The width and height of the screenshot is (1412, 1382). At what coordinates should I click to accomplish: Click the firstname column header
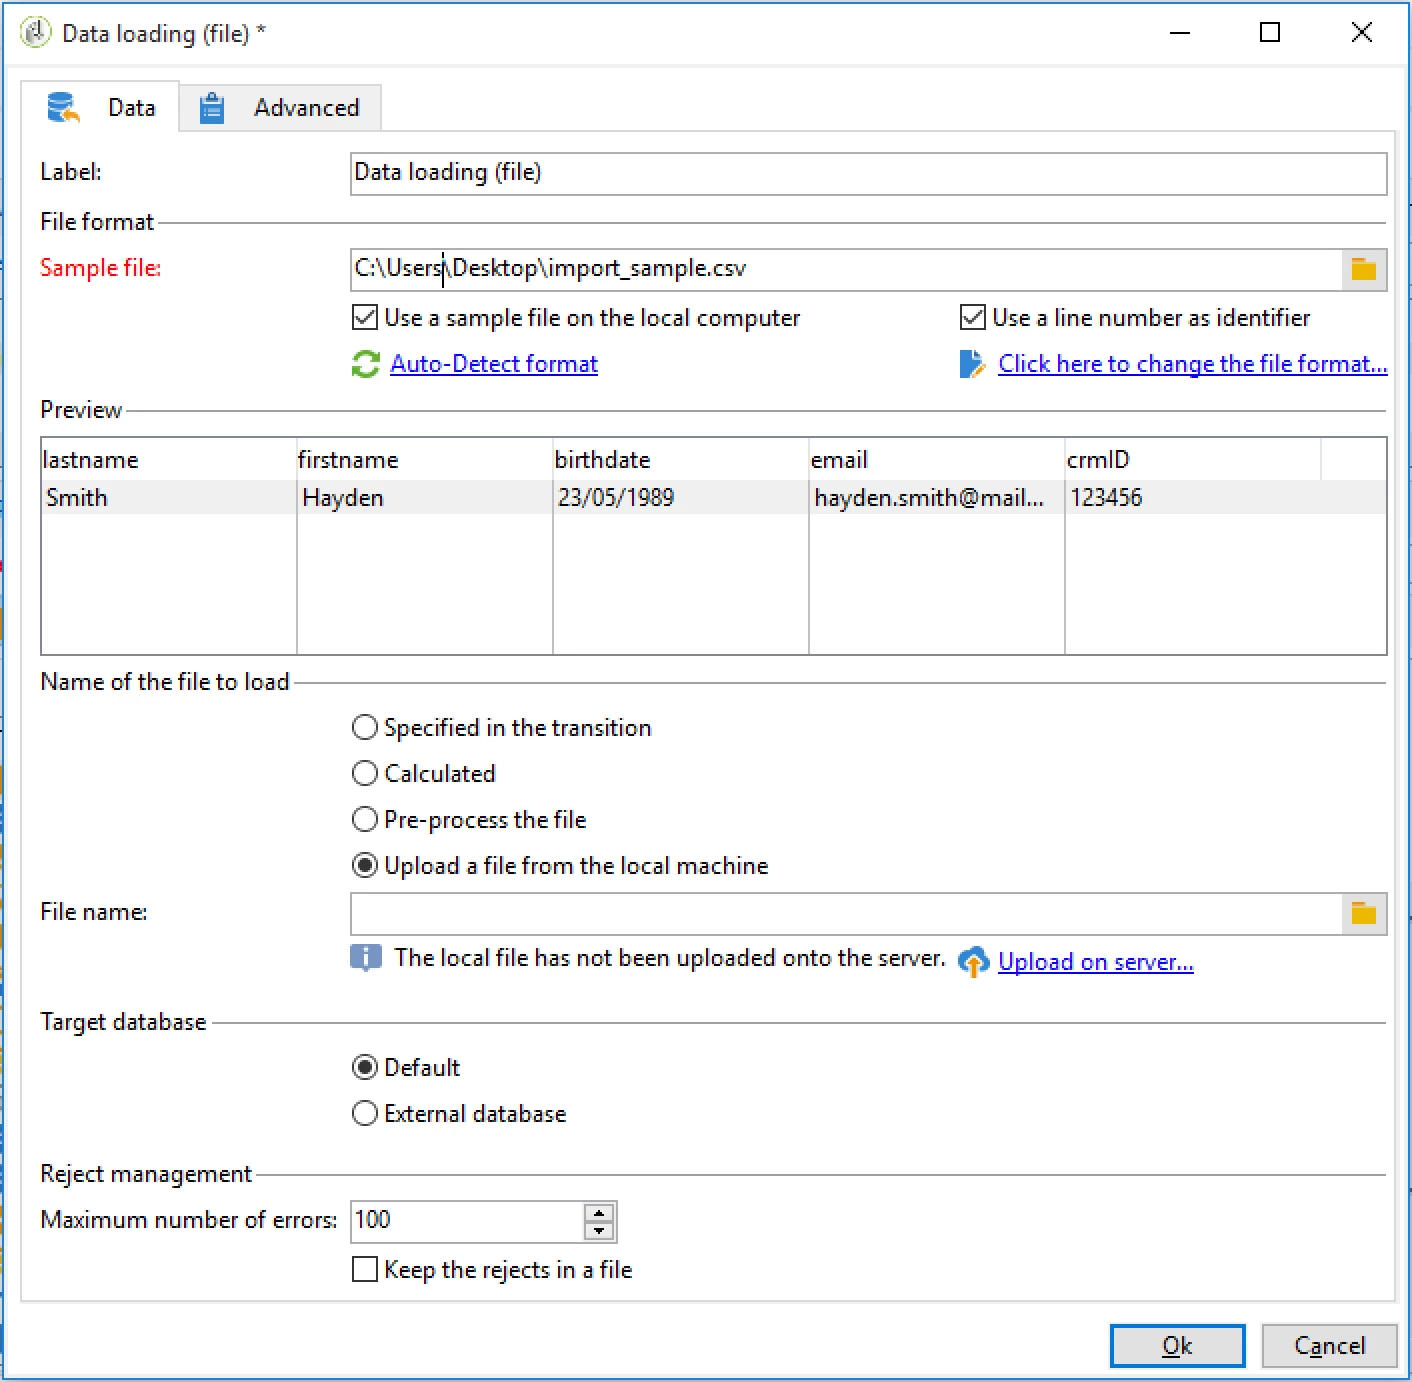(425, 460)
